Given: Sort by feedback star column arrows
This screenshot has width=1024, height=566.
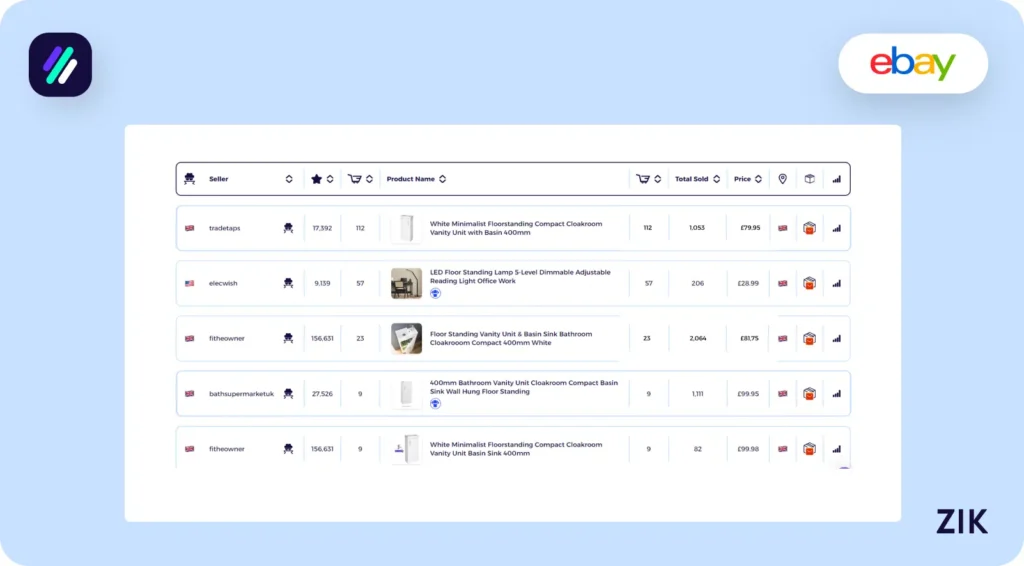Looking at the screenshot, I should point(330,179).
